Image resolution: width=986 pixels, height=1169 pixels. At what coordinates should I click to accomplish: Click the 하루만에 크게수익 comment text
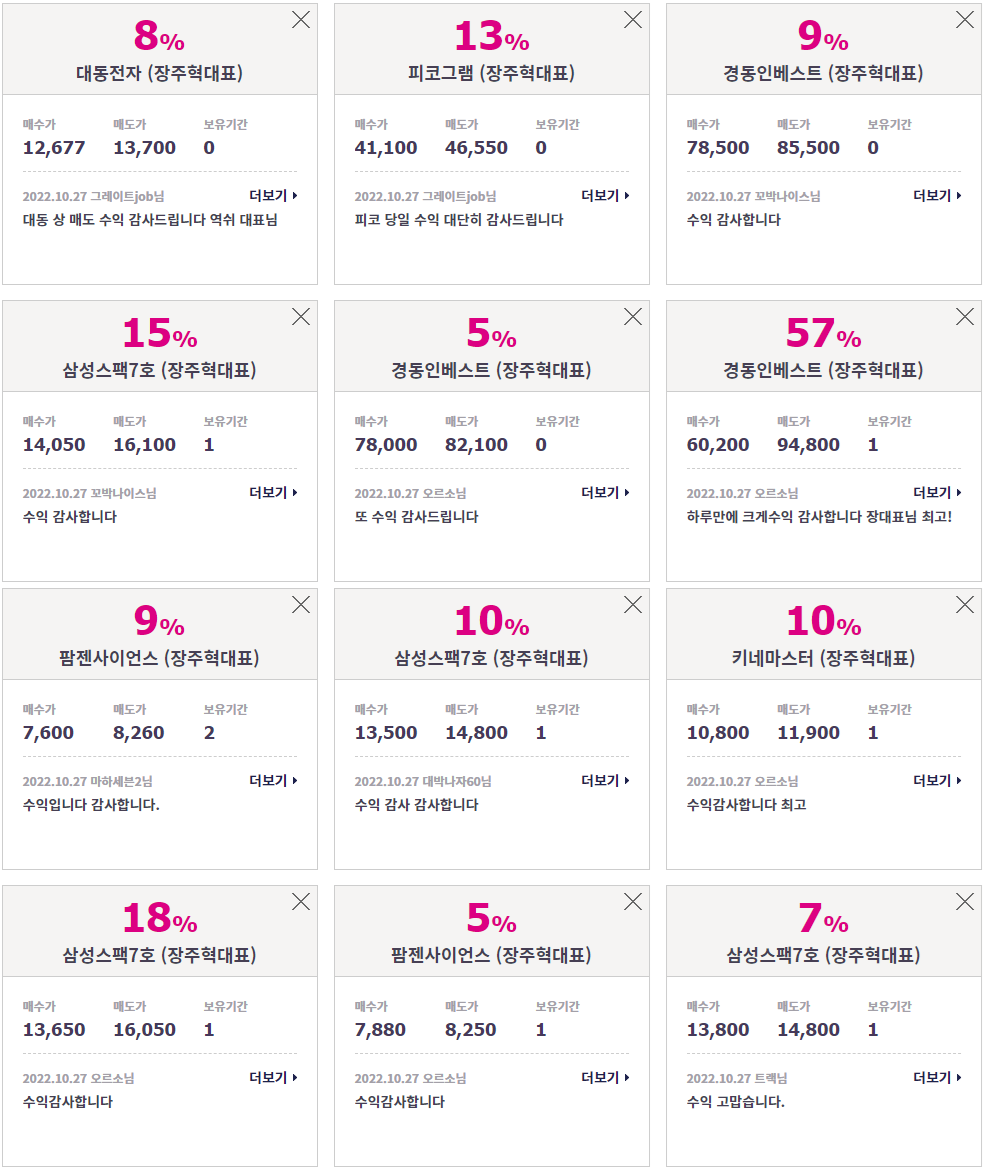click(x=819, y=517)
